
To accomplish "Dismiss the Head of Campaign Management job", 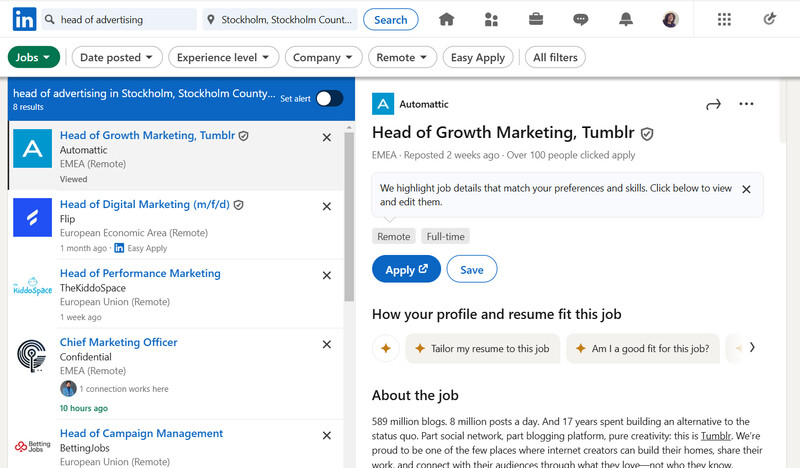I will pyautogui.click(x=327, y=435).
